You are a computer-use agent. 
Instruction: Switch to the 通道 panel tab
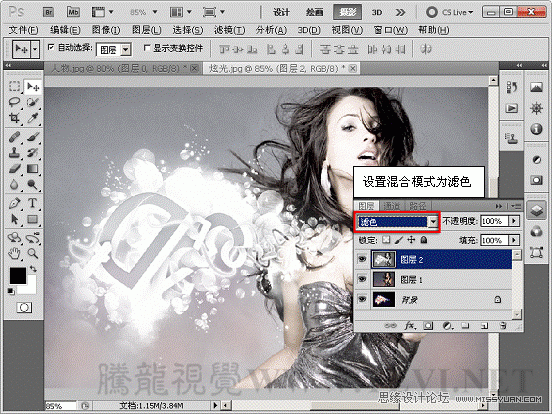click(x=391, y=206)
